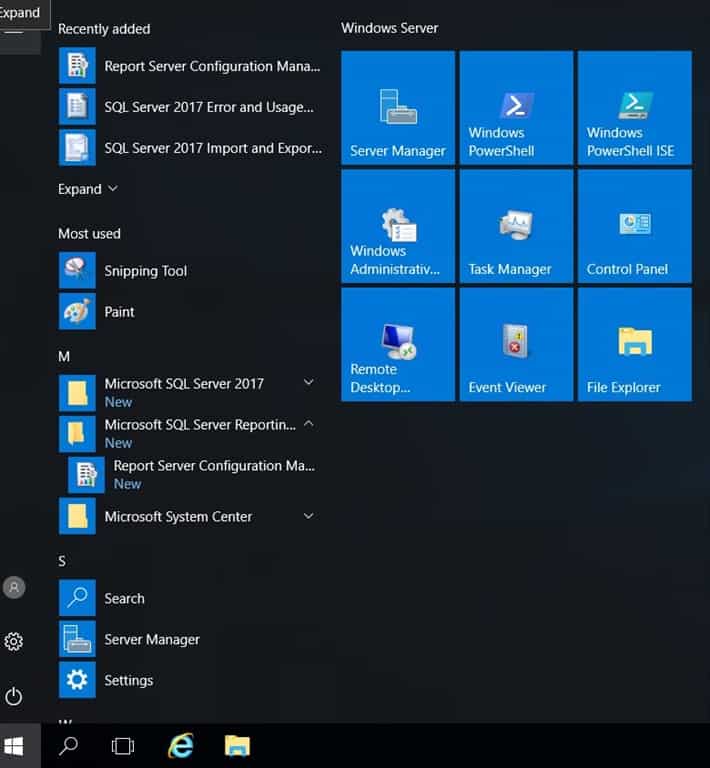This screenshot has width=710, height=768.
Task: Click the Snipping Tool icon
Action: pyautogui.click(x=77, y=270)
